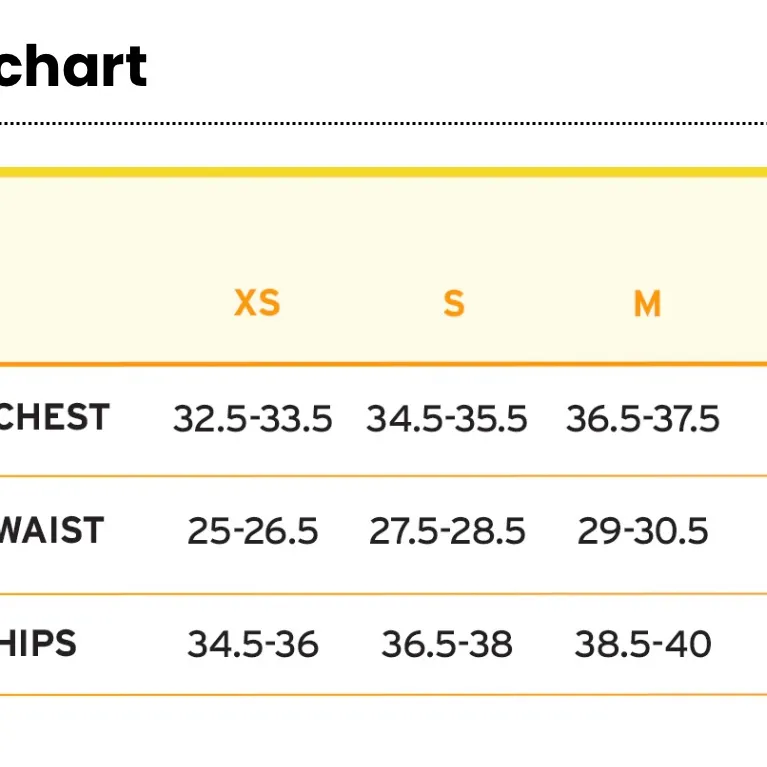Click the M hips value 38.5-40
The image size is (767, 767).
642,644
